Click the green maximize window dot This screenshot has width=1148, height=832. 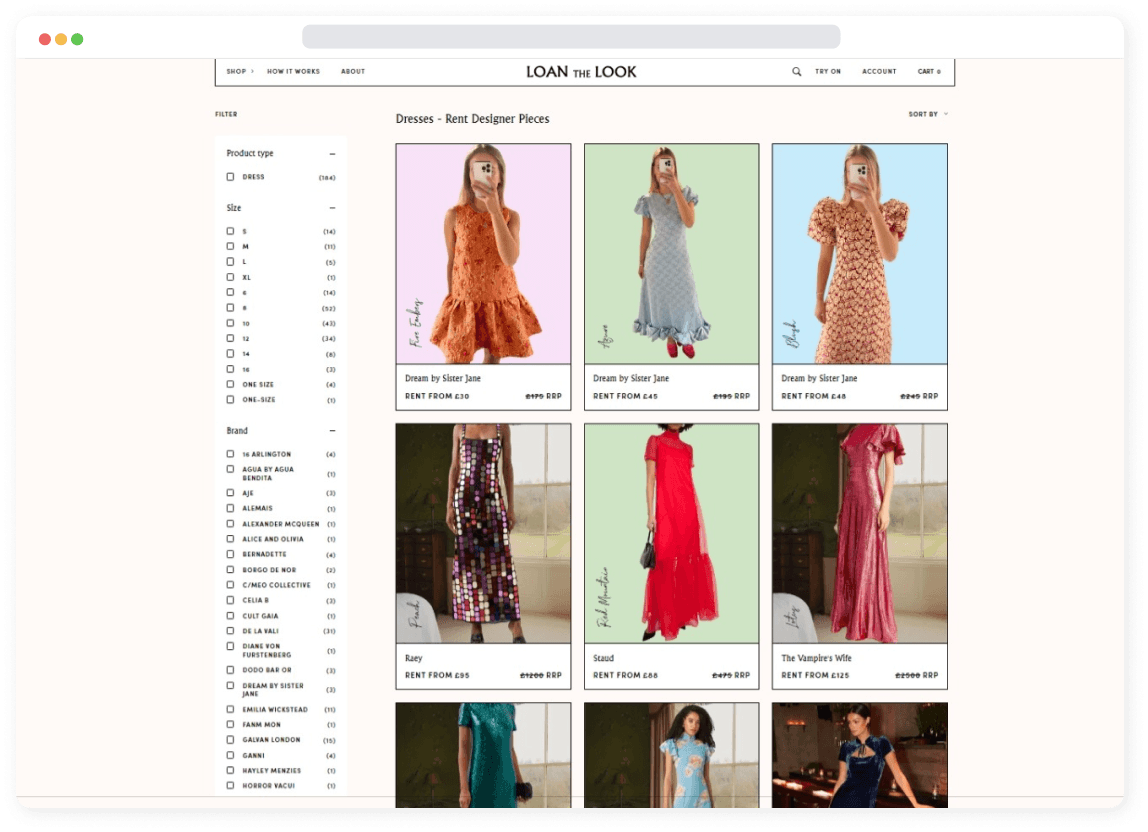click(77, 39)
